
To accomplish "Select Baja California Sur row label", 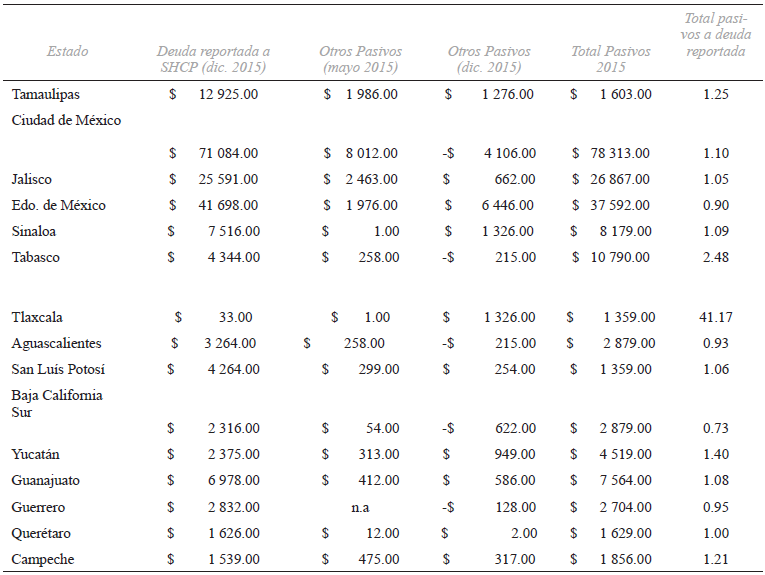I will point(57,403).
